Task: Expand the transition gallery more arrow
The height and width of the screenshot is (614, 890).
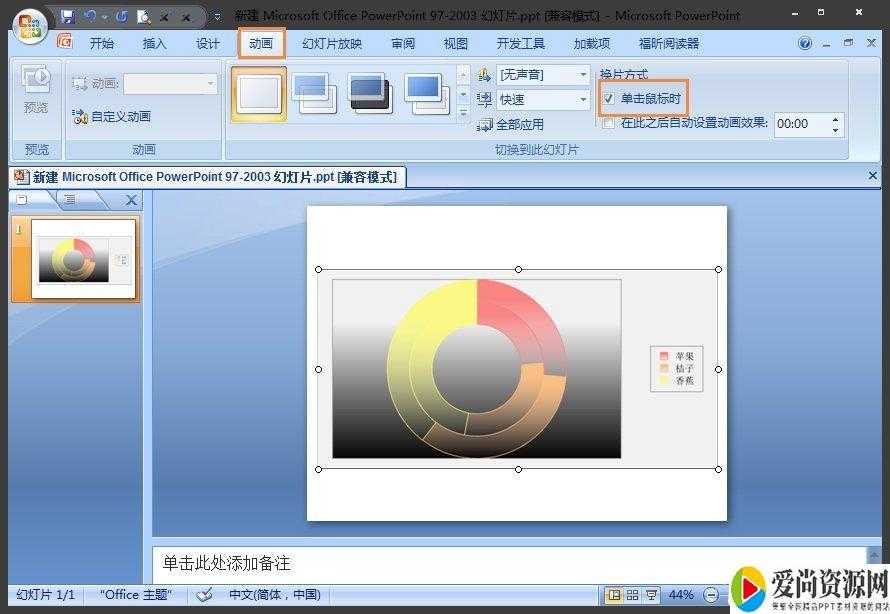Action: (463, 114)
